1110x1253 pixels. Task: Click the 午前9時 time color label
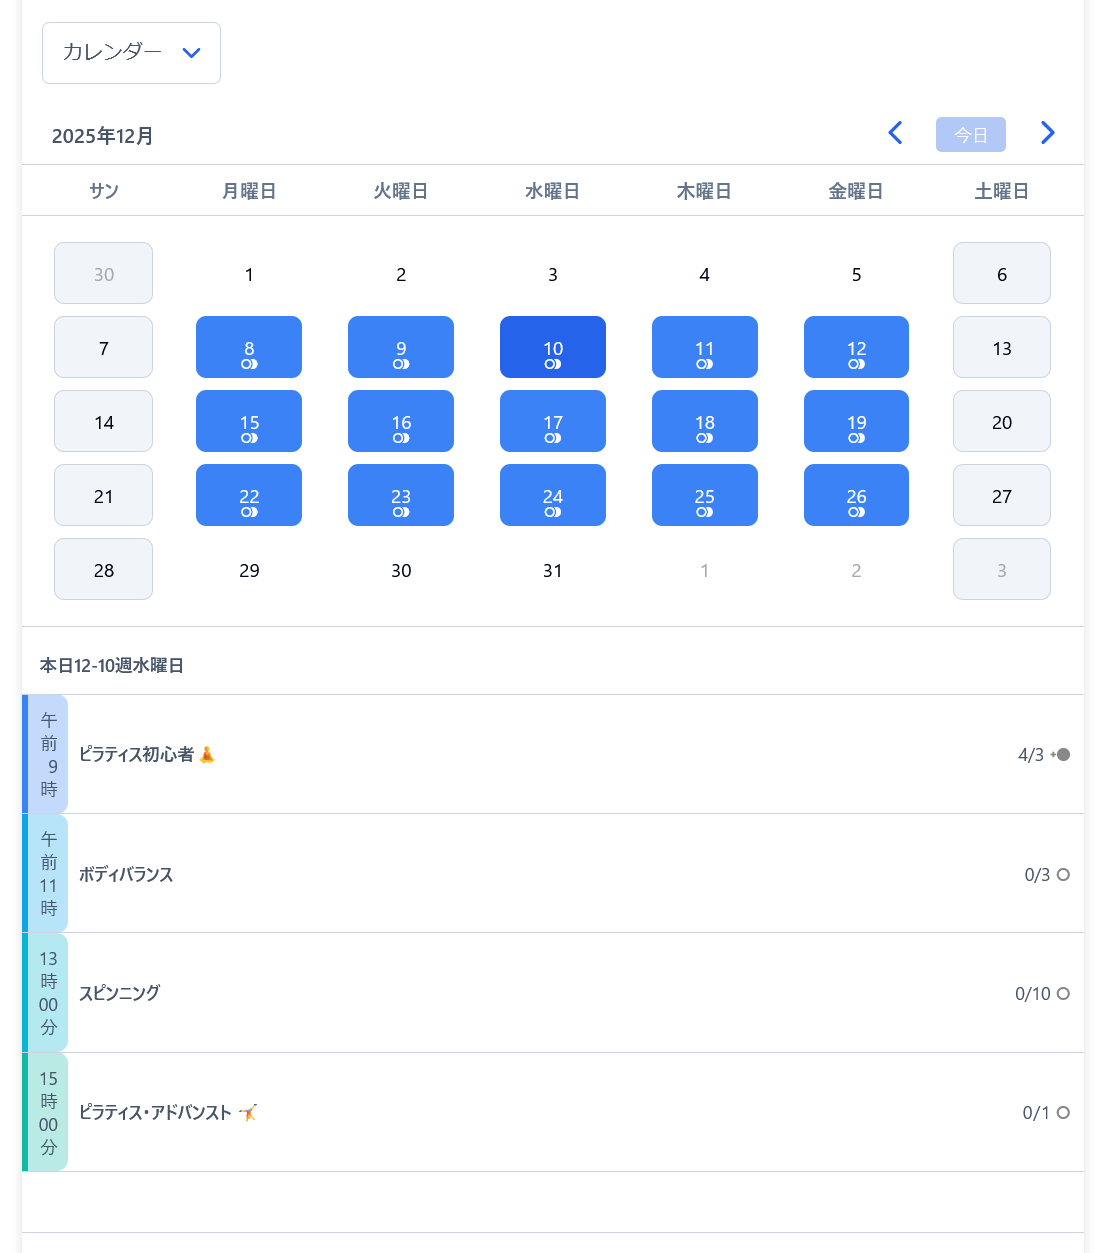tap(48, 754)
